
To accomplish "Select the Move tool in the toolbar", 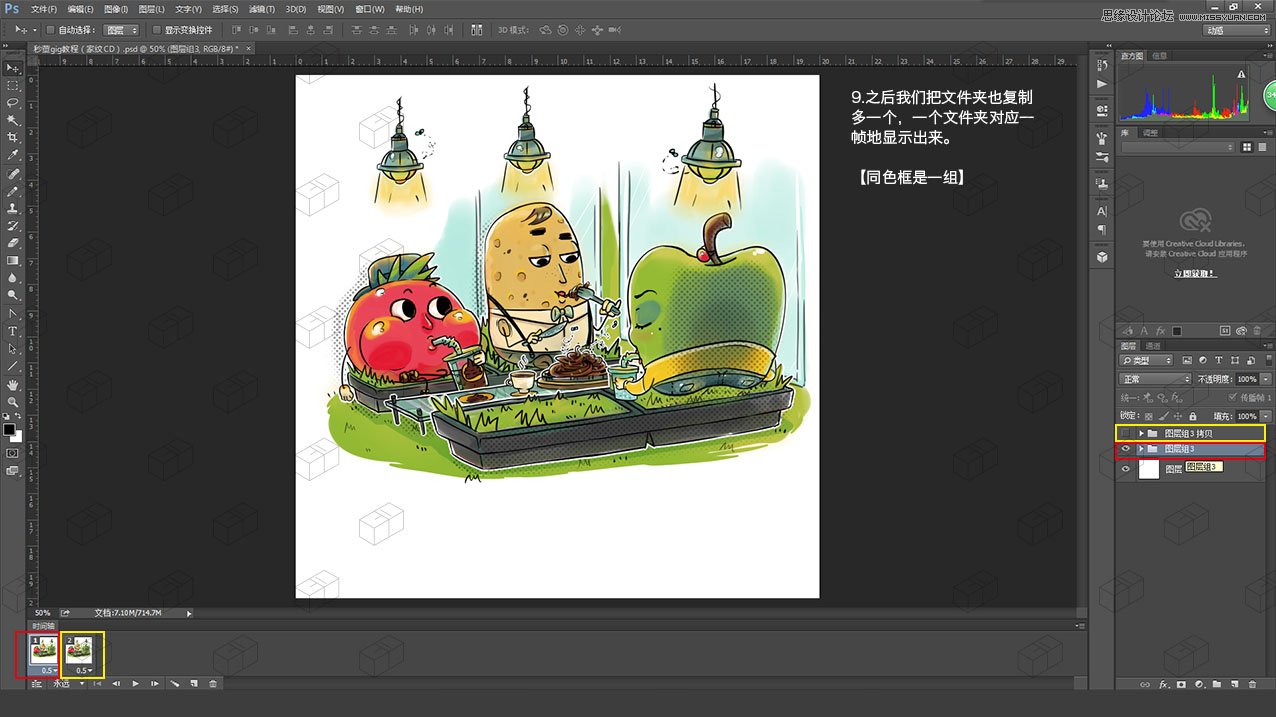I will click(13, 69).
